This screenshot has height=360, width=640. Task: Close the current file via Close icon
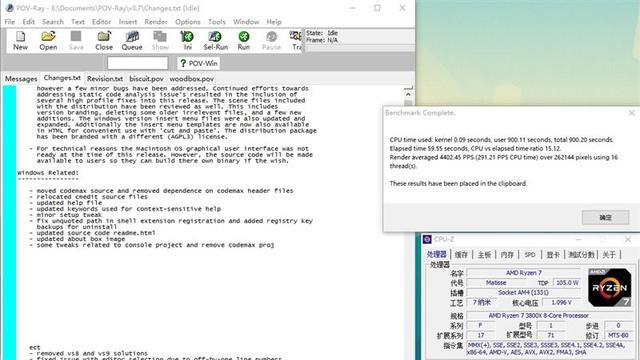click(x=104, y=40)
